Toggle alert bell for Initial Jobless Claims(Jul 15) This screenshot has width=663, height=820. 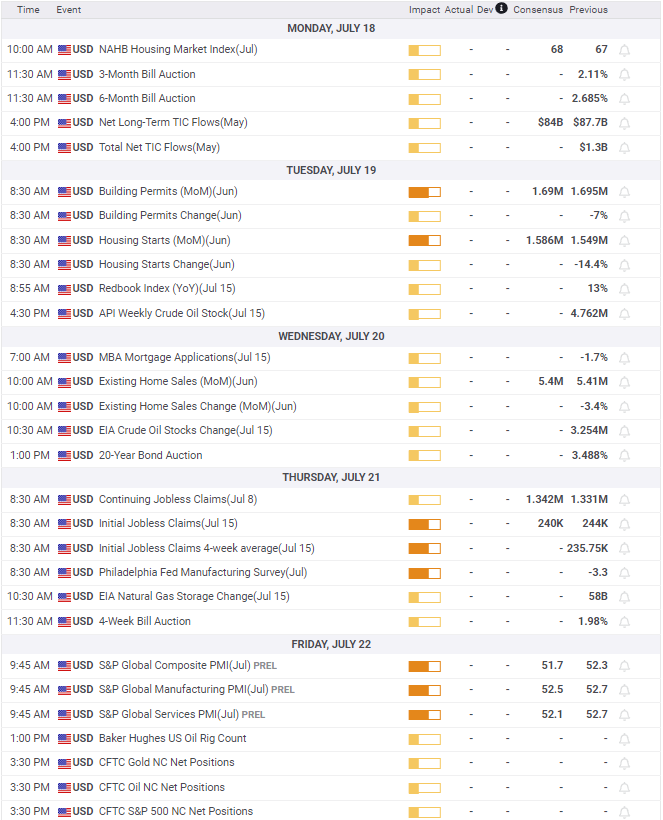point(624,524)
